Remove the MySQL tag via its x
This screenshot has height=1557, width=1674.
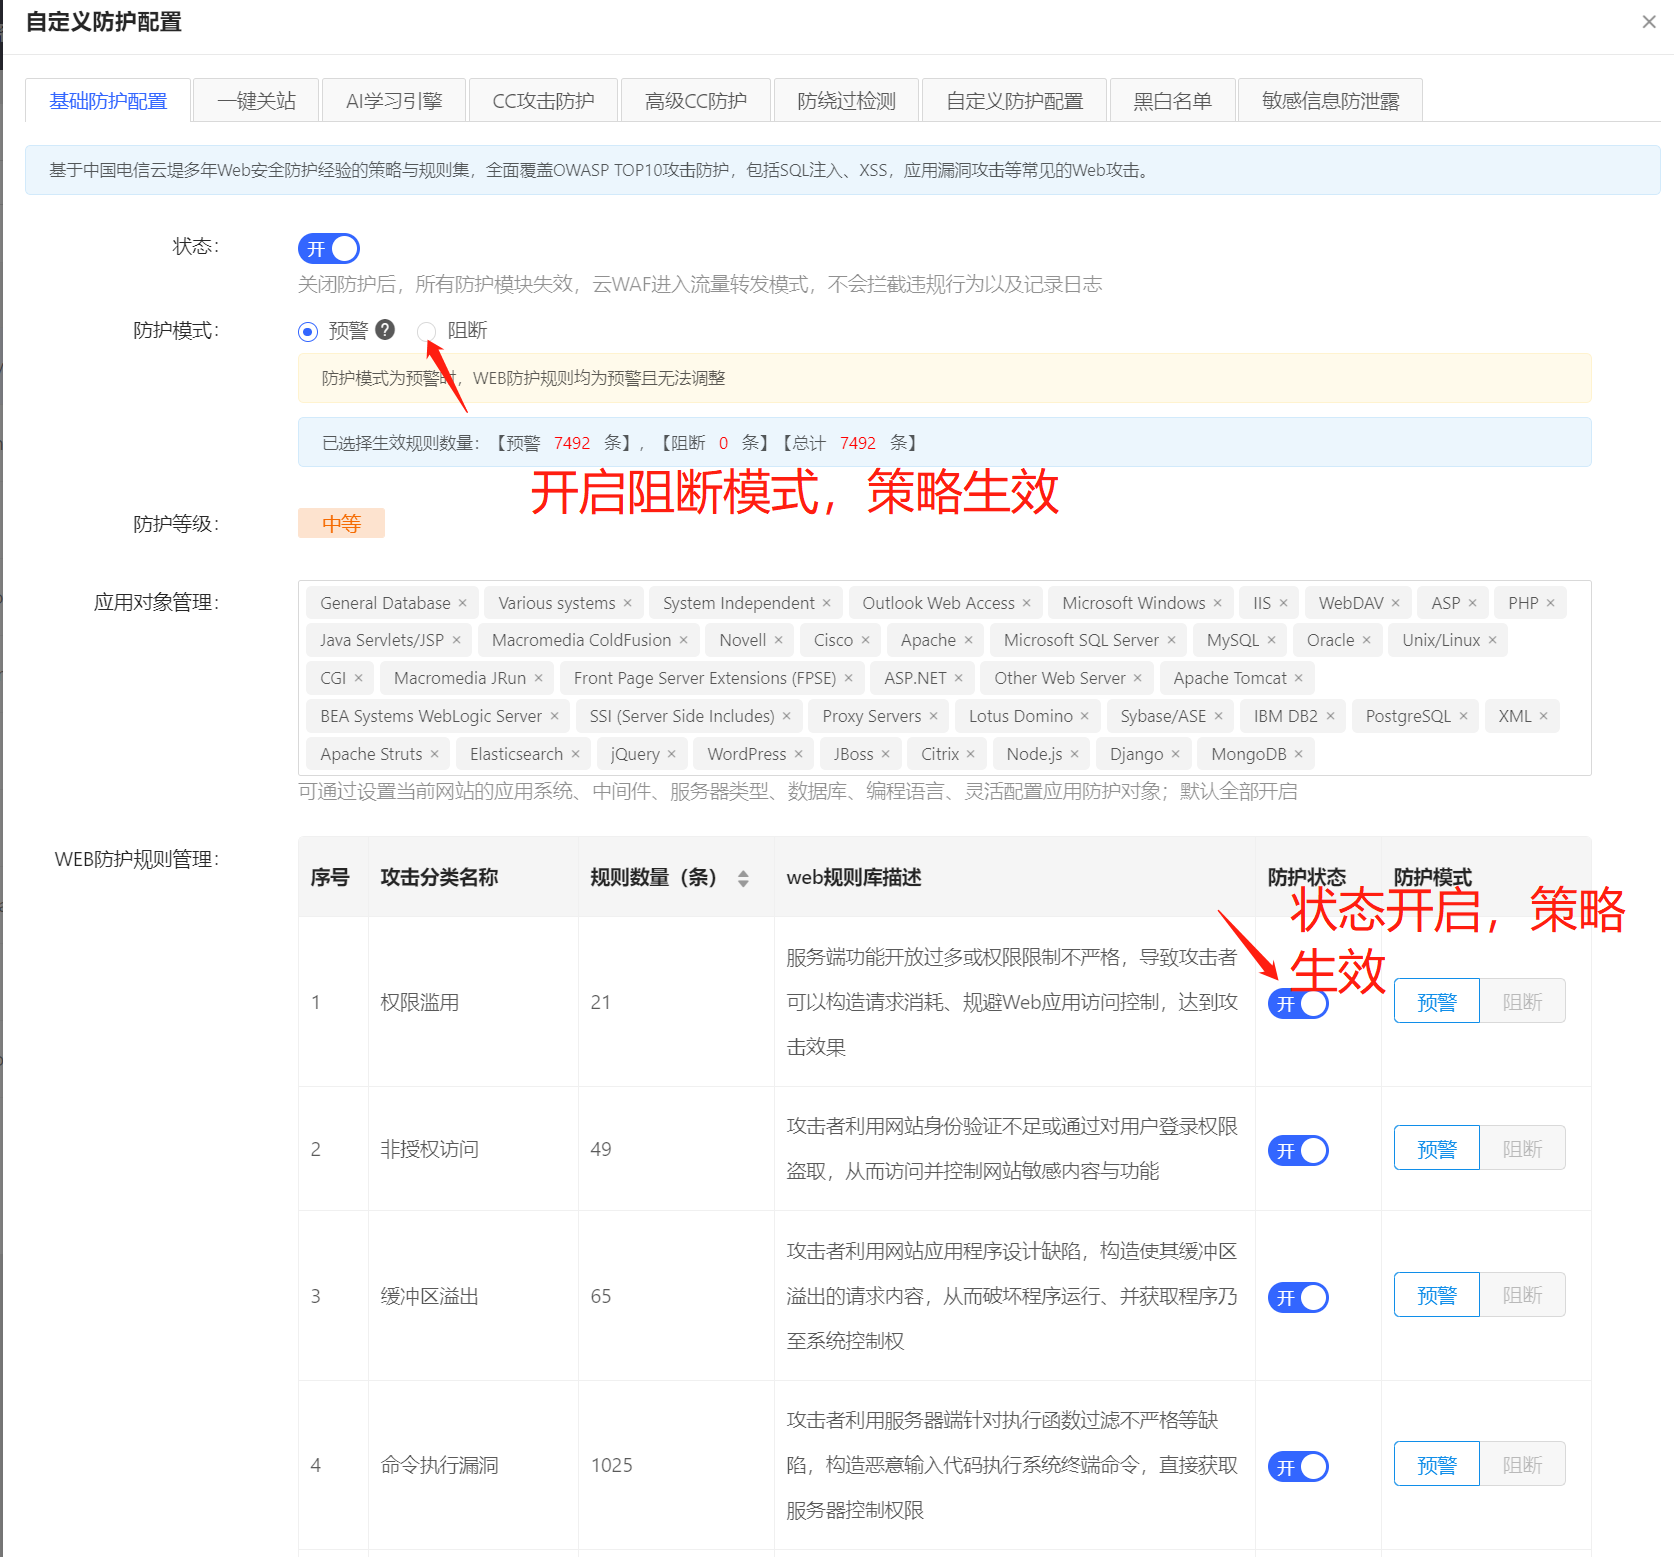pos(1271,640)
